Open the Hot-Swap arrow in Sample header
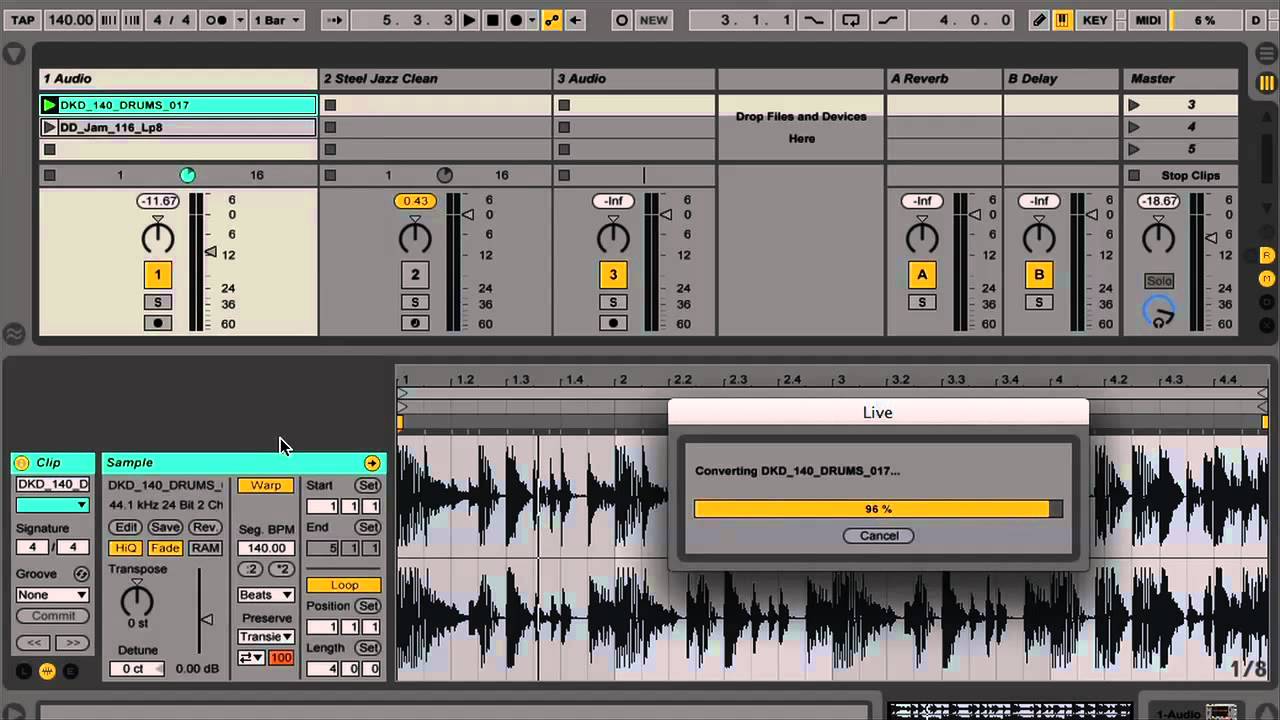 [x=372, y=463]
